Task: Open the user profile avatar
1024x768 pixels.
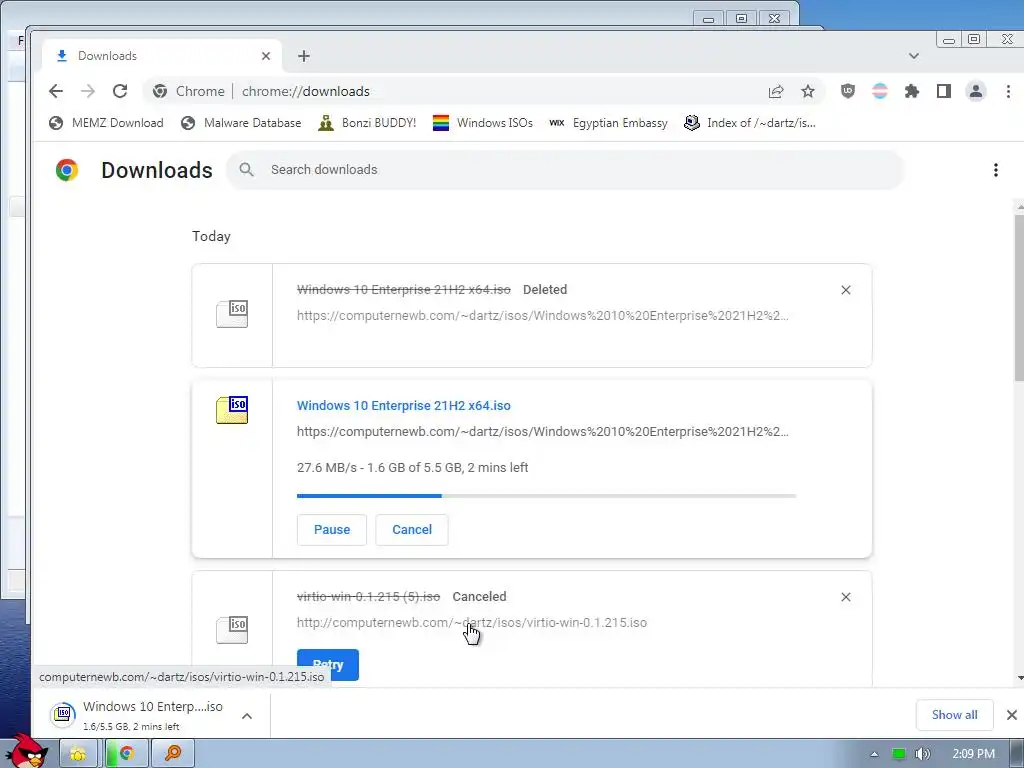Action: 976,91
